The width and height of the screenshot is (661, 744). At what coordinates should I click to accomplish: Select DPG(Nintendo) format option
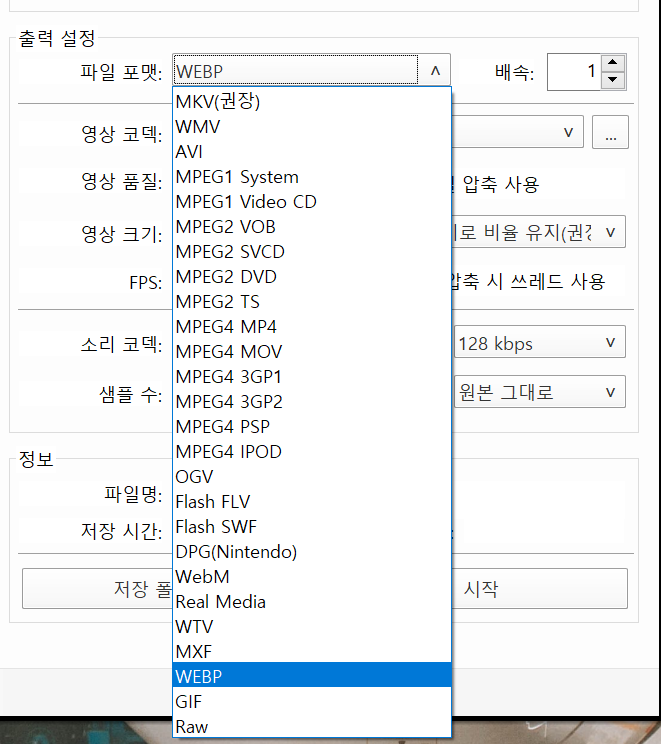pos(312,552)
